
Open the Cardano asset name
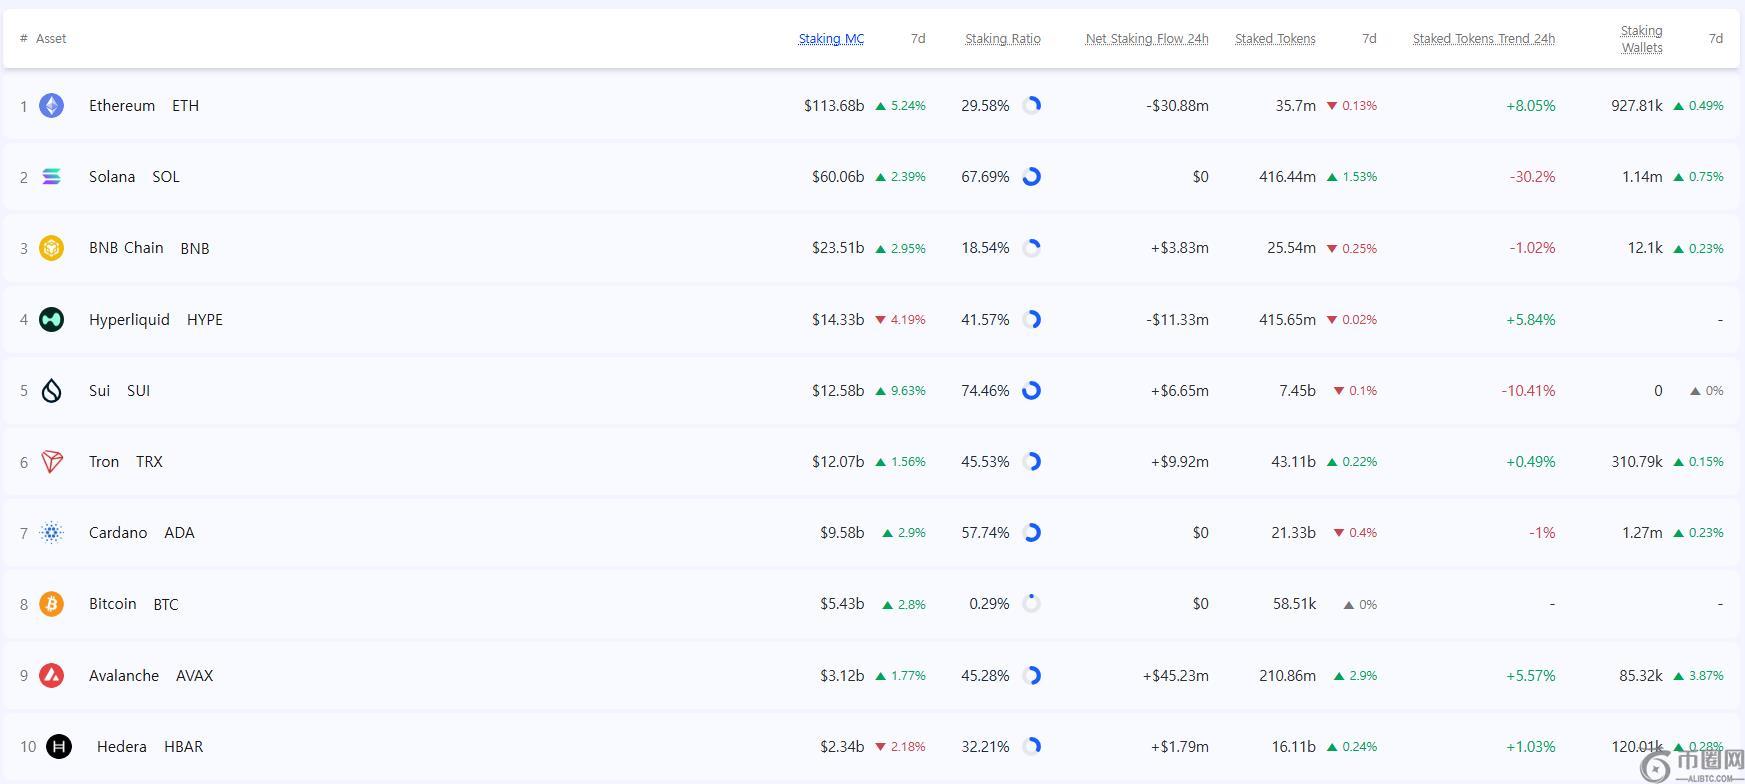click(118, 533)
